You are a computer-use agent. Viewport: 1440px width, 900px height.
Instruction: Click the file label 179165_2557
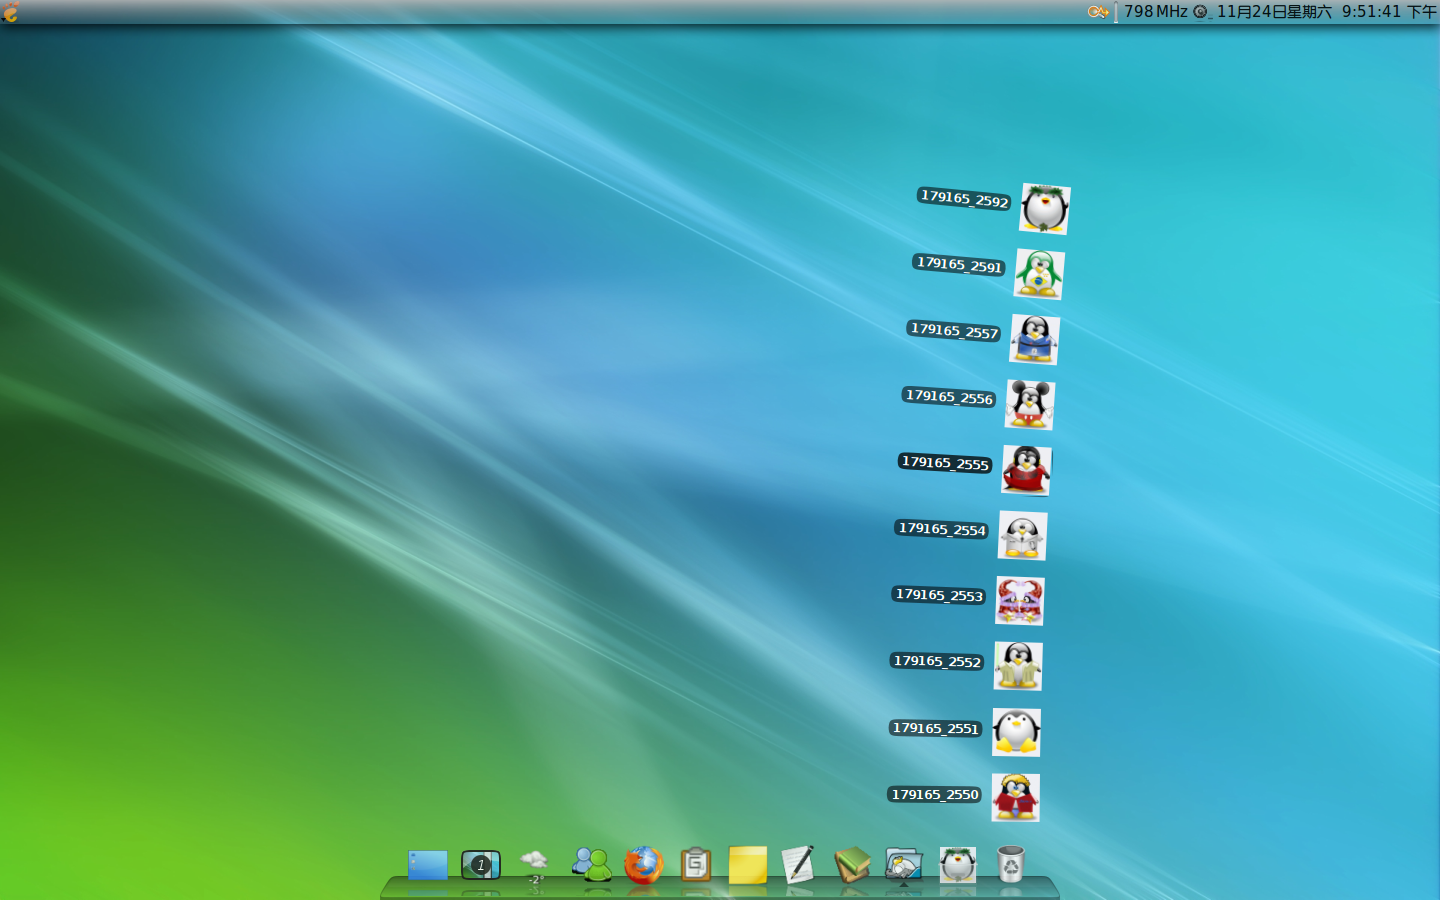tap(954, 331)
